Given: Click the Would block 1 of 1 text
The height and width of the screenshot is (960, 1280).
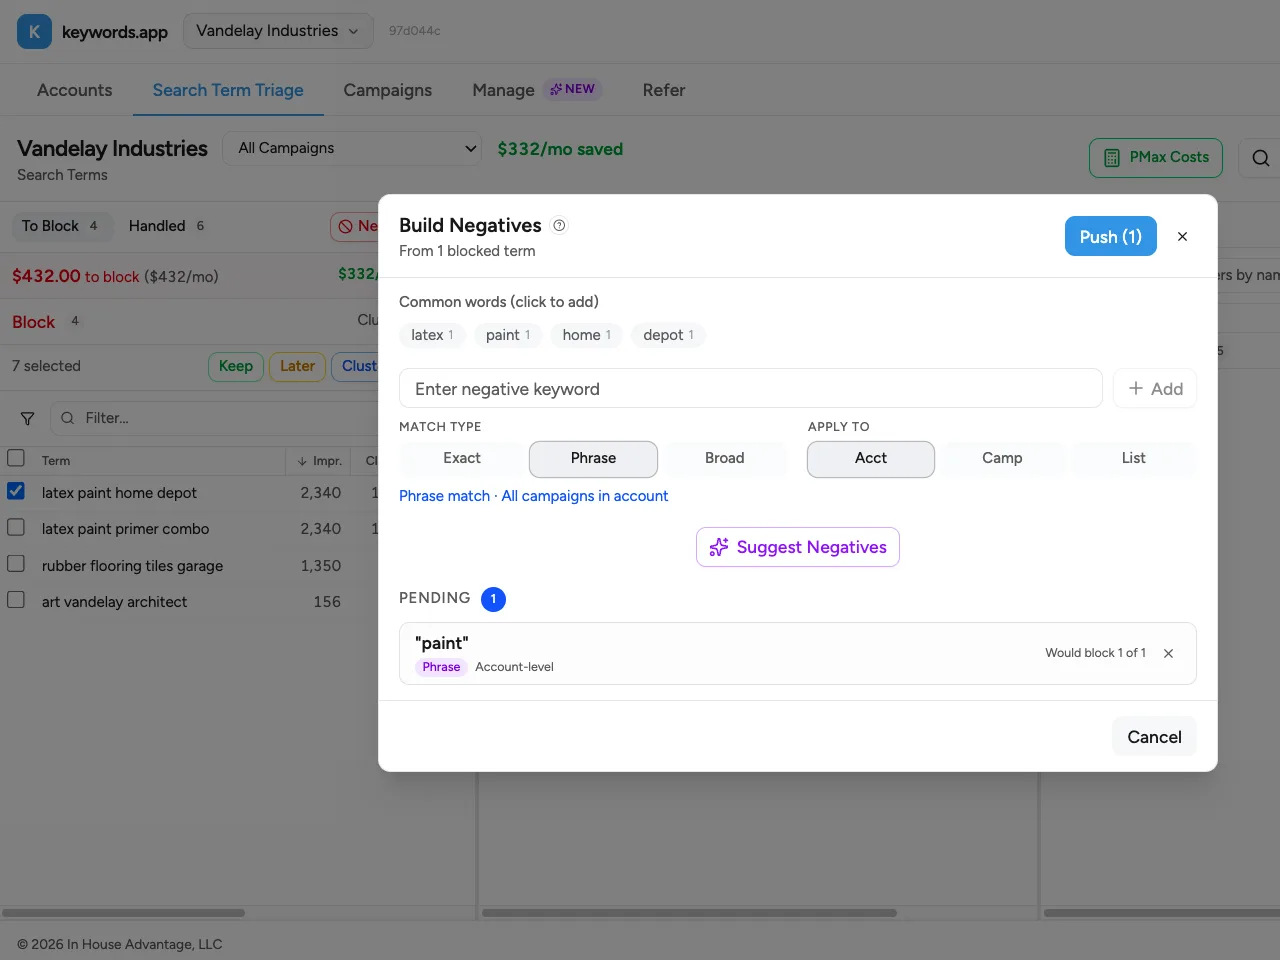Looking at the screenshot, I should pos(1095,653).
